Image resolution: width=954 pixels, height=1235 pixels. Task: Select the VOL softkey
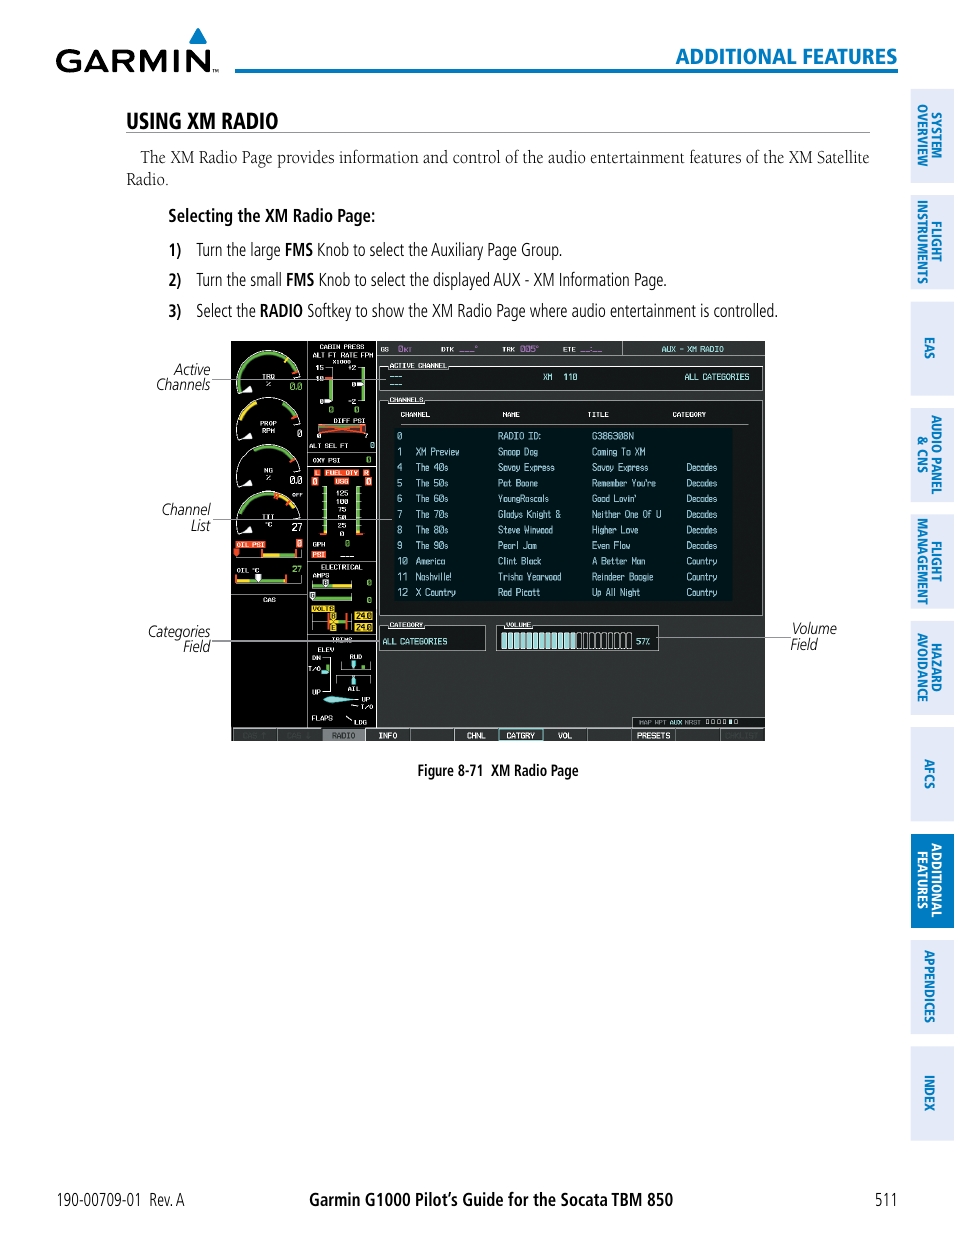pos(565,735)
